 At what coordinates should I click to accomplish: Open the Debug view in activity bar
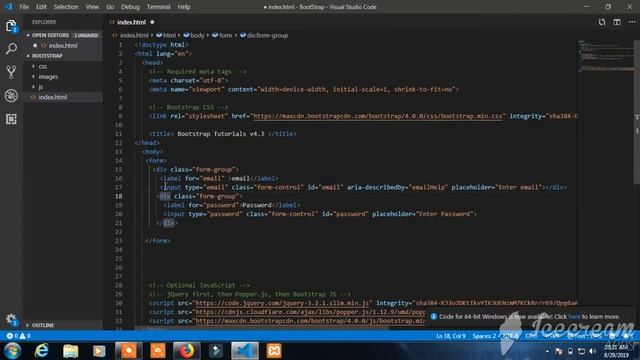click(x=11, y=96)
